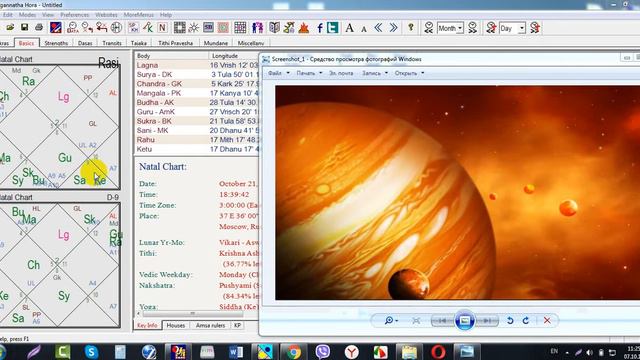Select the KP bottom tab
Screen dimensions: 640x360
pos(237,325)
